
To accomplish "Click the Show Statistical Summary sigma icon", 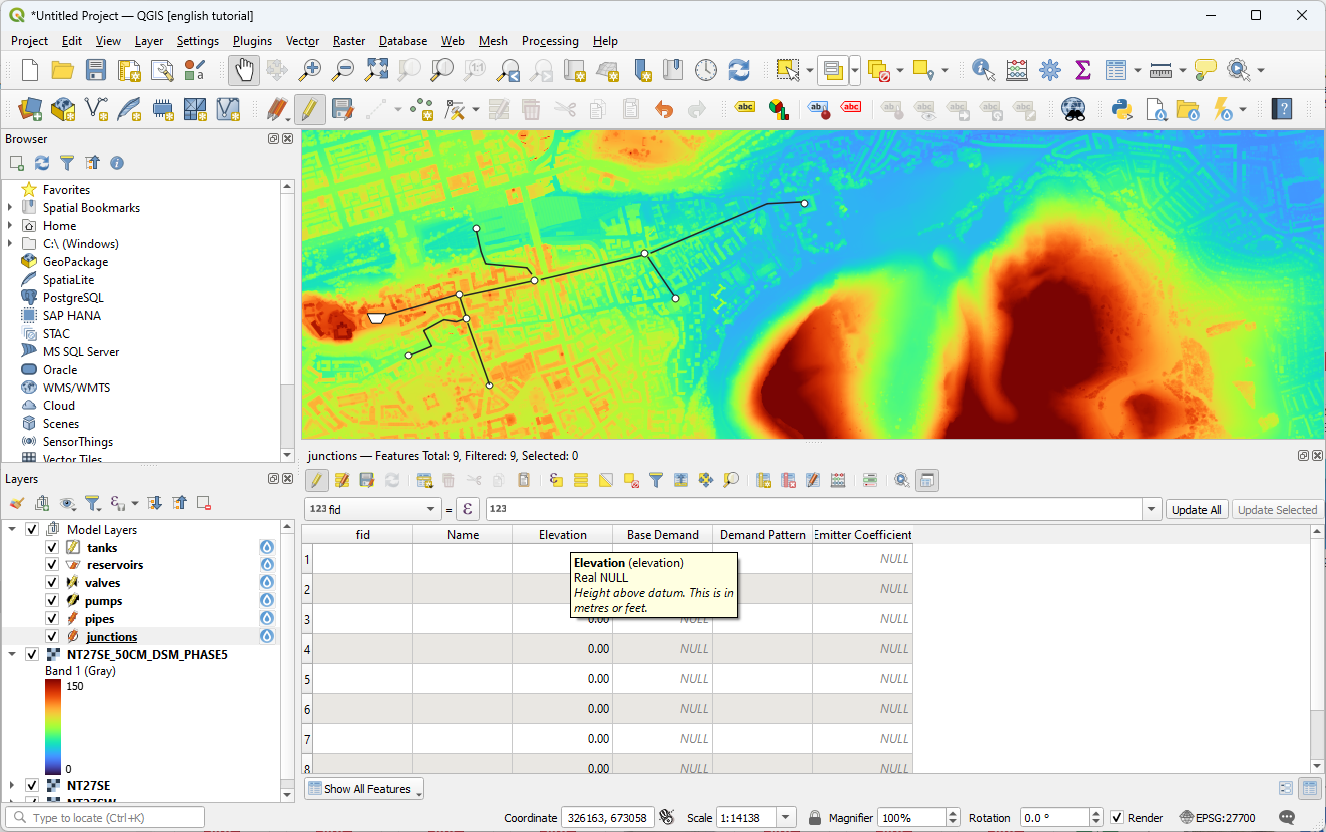I will 1082,70.
